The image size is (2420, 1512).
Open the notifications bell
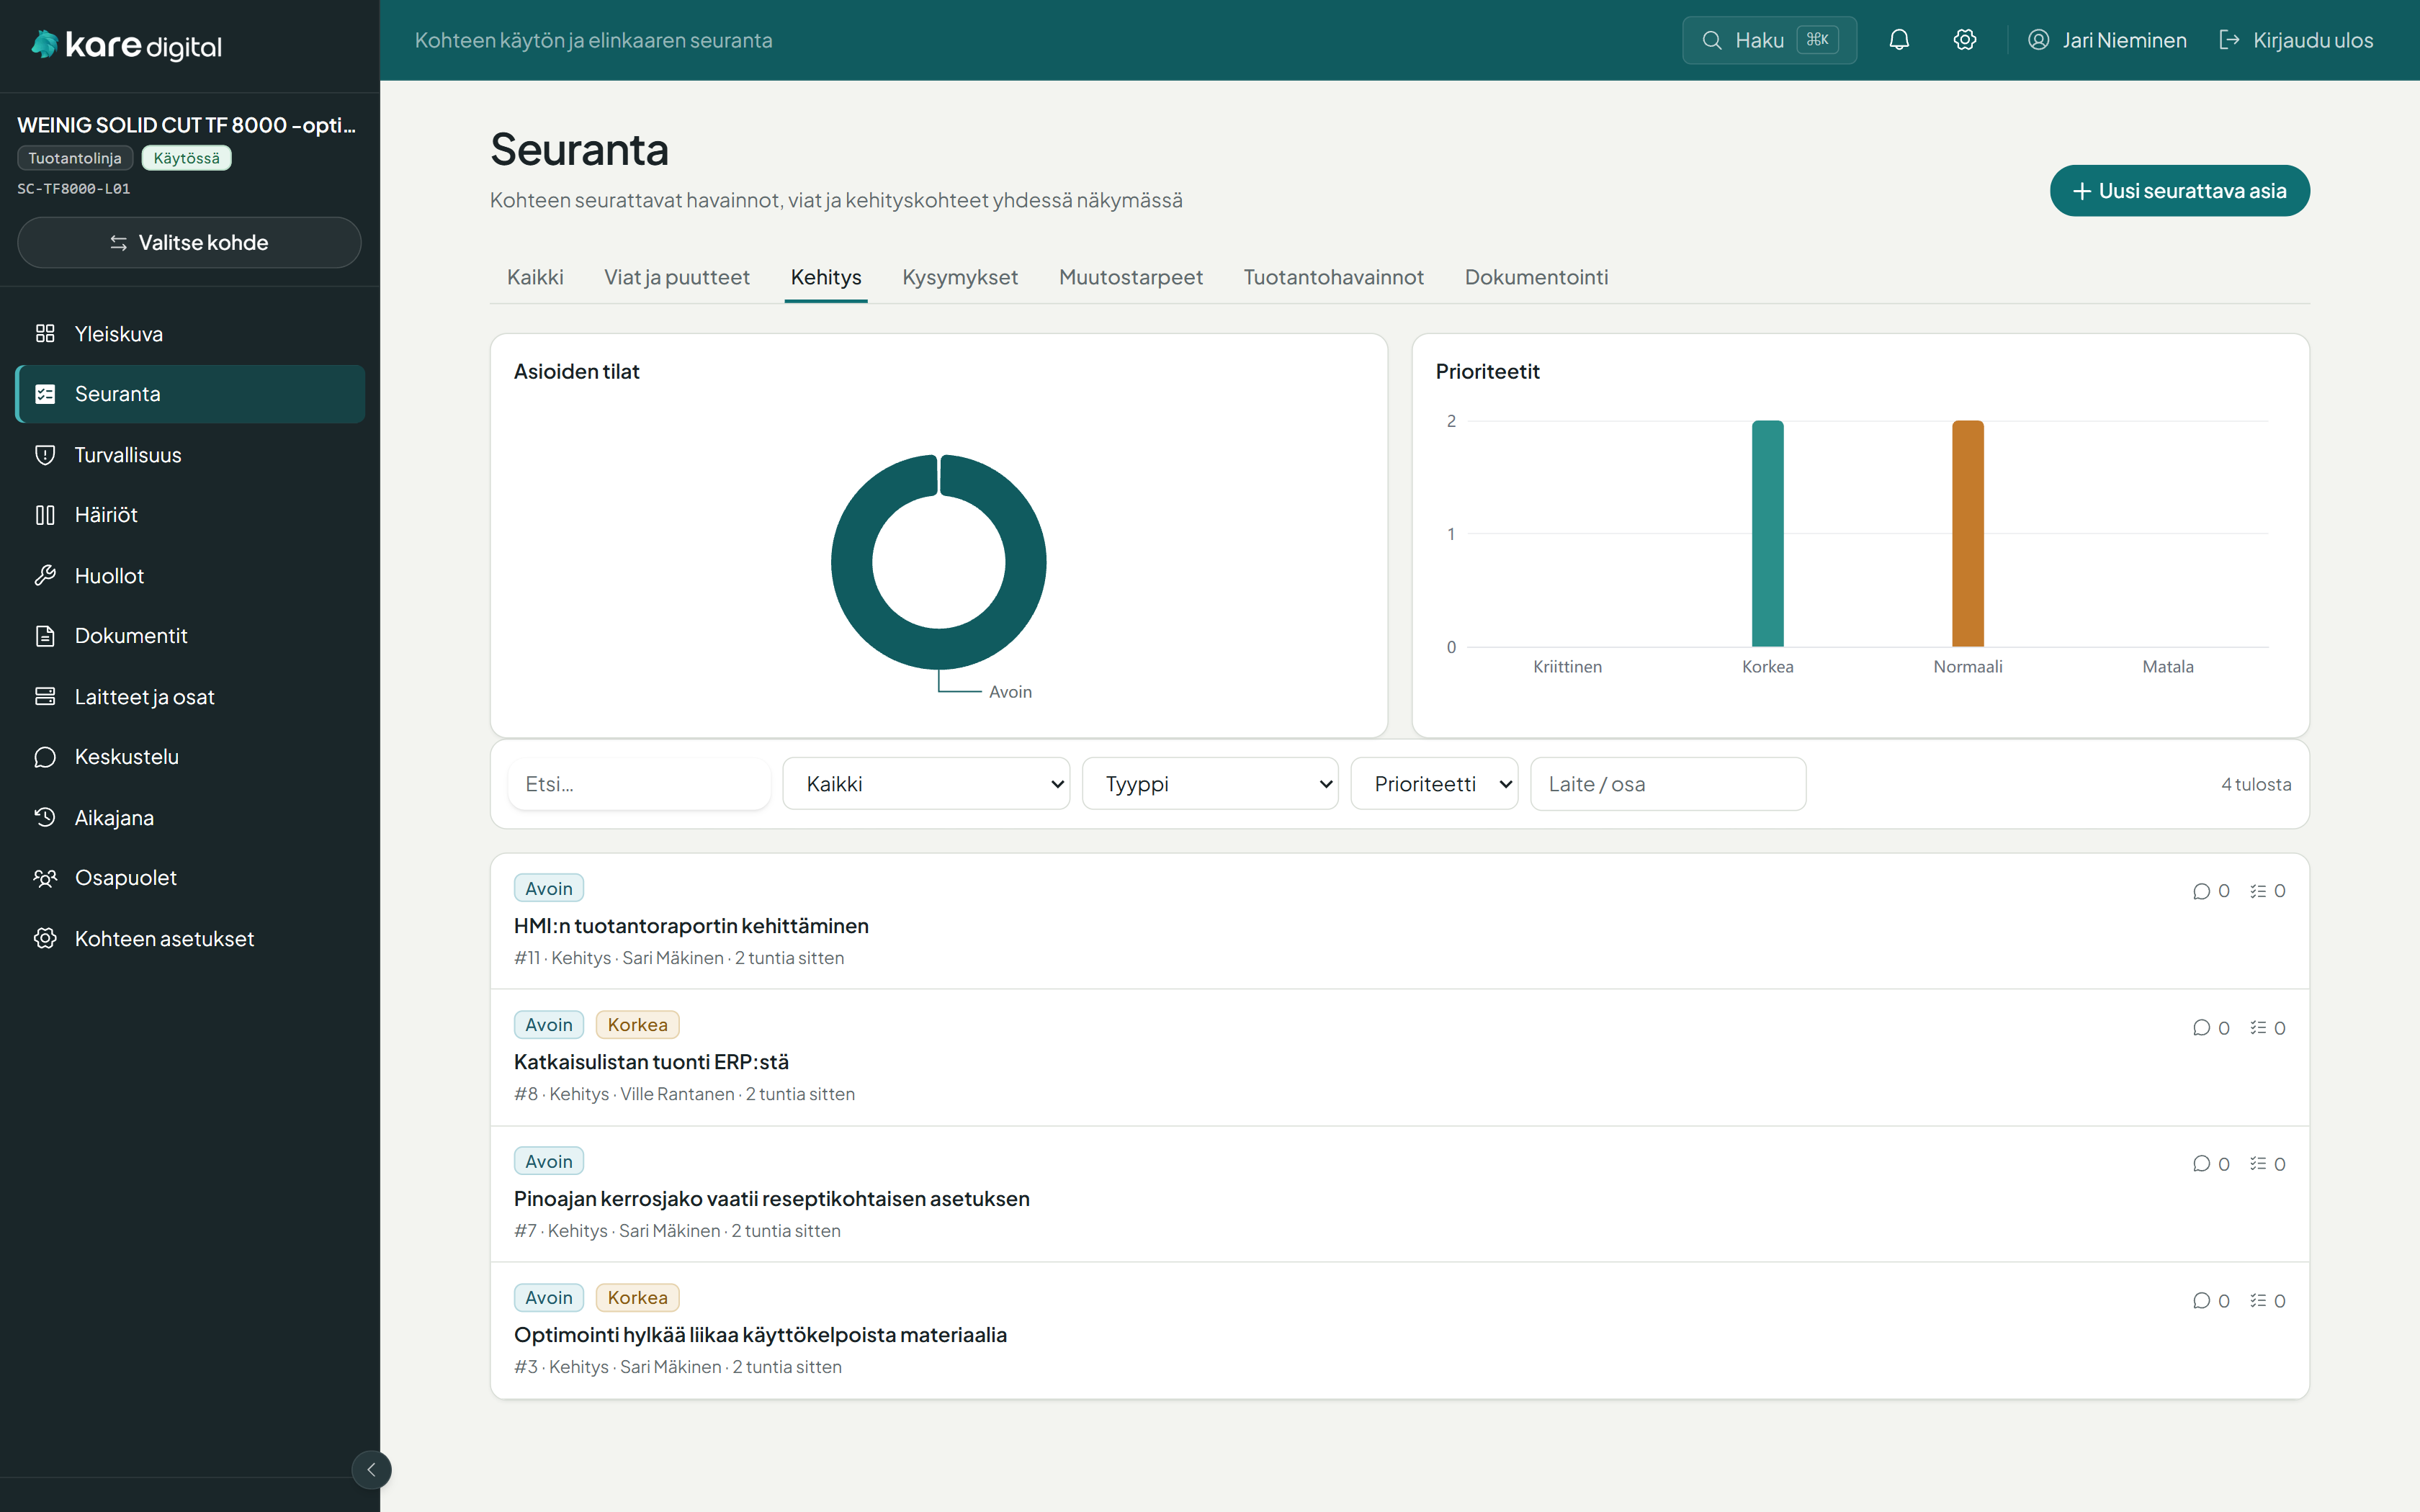click(x=1899, y=40)
